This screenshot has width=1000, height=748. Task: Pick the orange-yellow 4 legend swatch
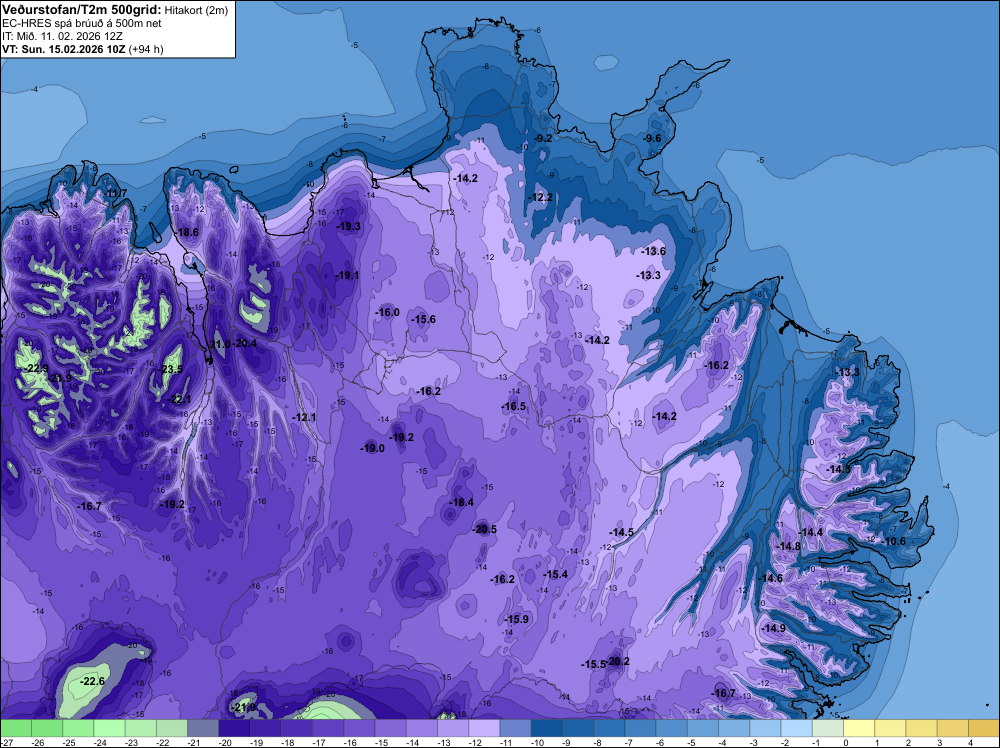pyautogui.click(x=984, y=728)
